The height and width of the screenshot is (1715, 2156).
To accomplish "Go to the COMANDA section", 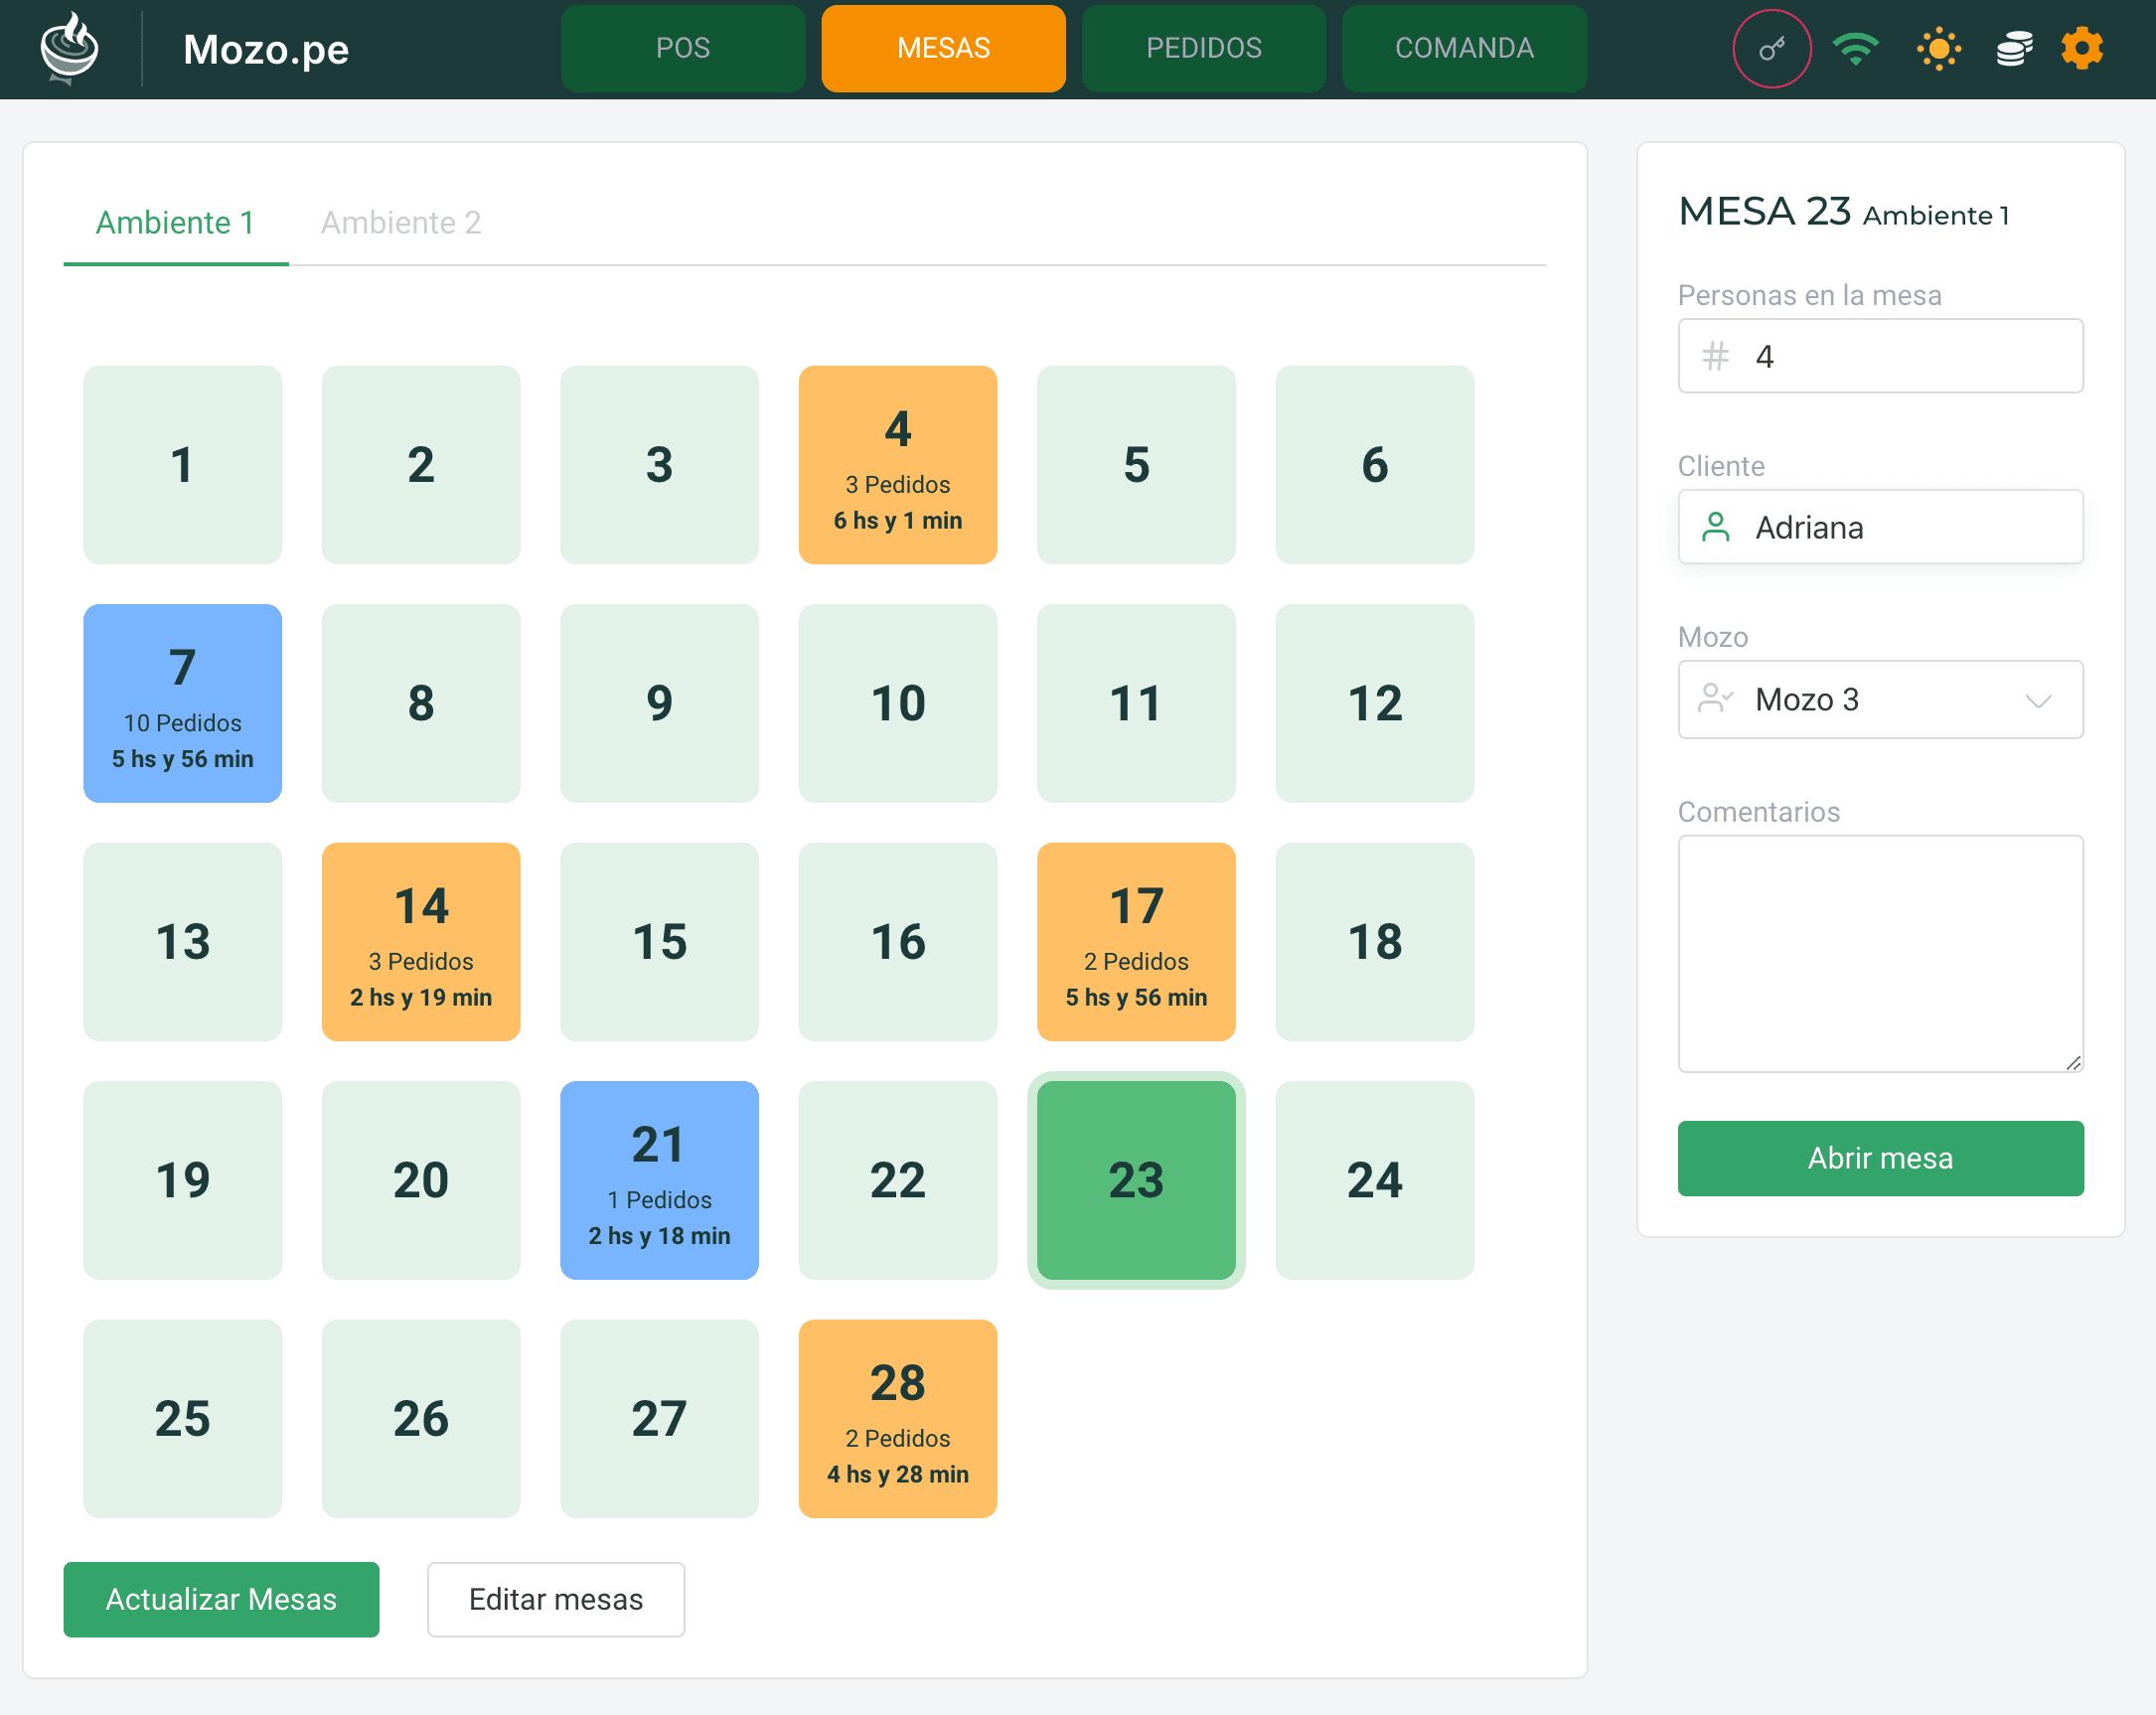I will tap(1463, 48).
